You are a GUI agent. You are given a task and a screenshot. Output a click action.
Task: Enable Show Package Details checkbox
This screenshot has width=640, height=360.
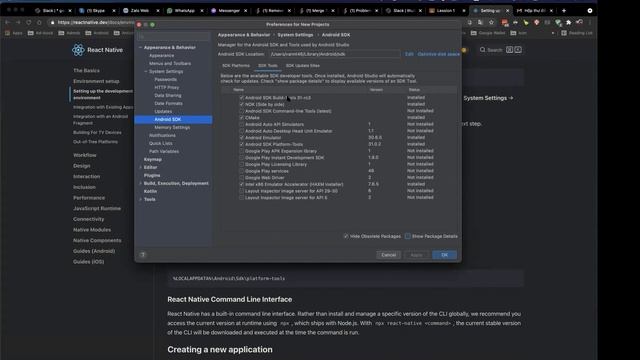(407, 236)
